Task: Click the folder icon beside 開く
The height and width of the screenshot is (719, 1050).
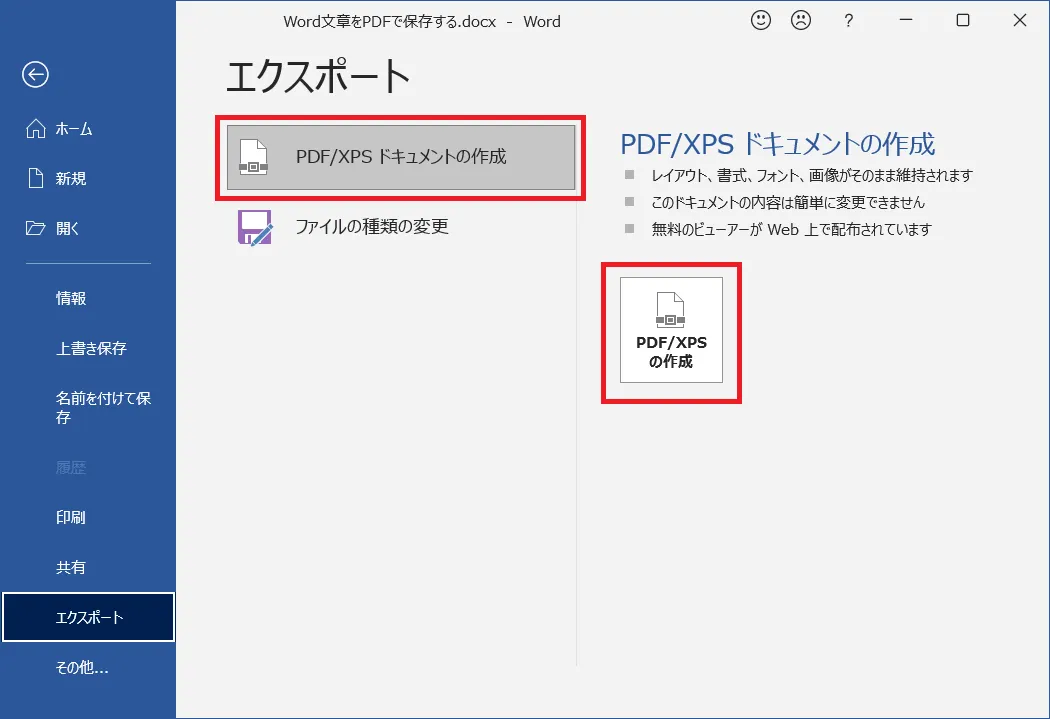Action: coord(35,228)
